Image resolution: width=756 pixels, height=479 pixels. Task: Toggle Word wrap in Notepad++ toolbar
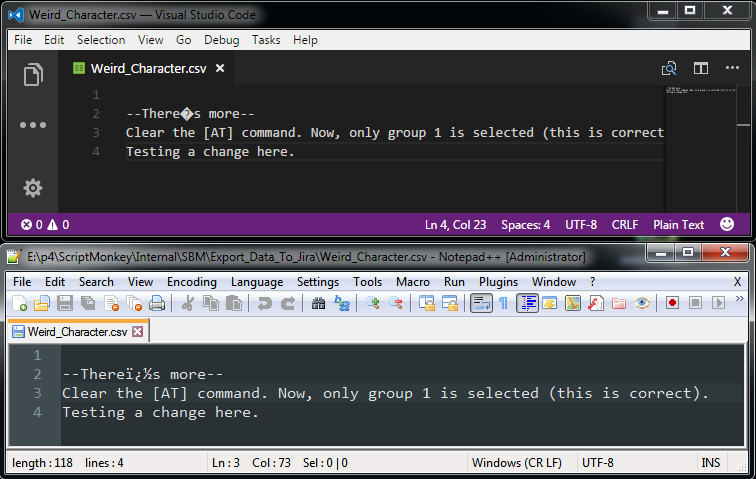tap(481, 303)
